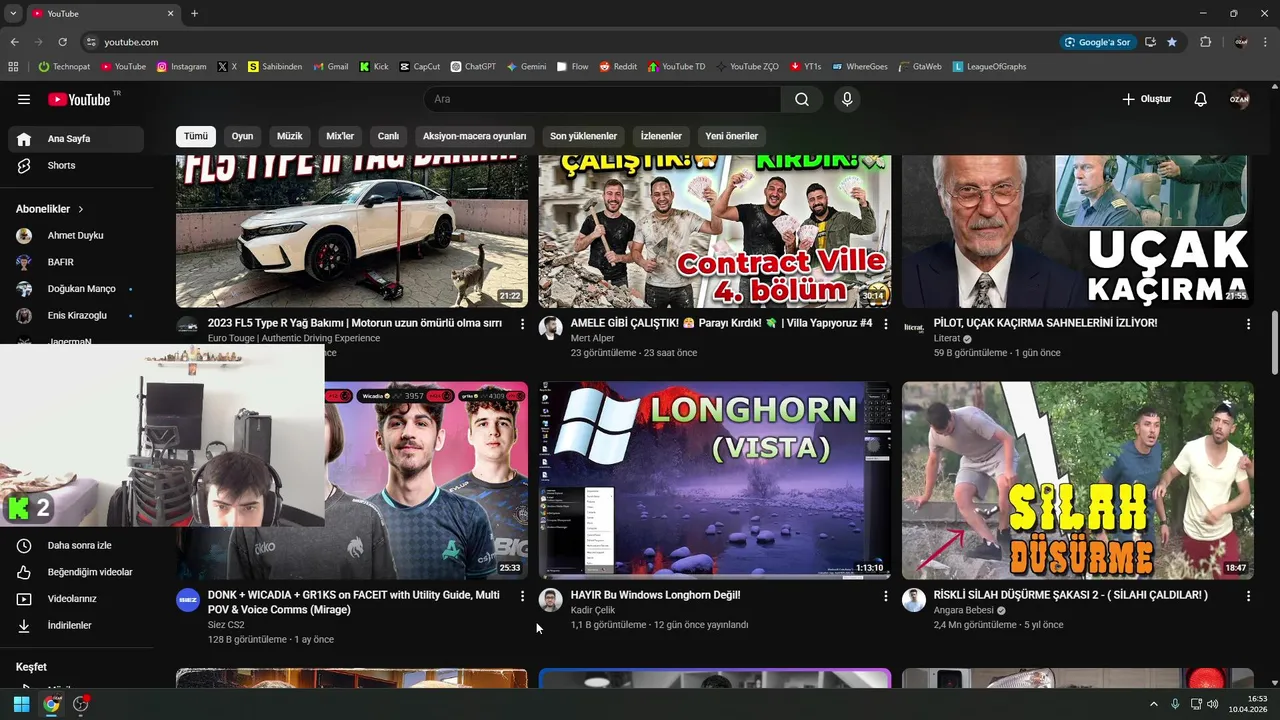Open the YouTube hamburger guide menu
The height and width of the screenshot is (720, 1280).
[x=24, y=99]
